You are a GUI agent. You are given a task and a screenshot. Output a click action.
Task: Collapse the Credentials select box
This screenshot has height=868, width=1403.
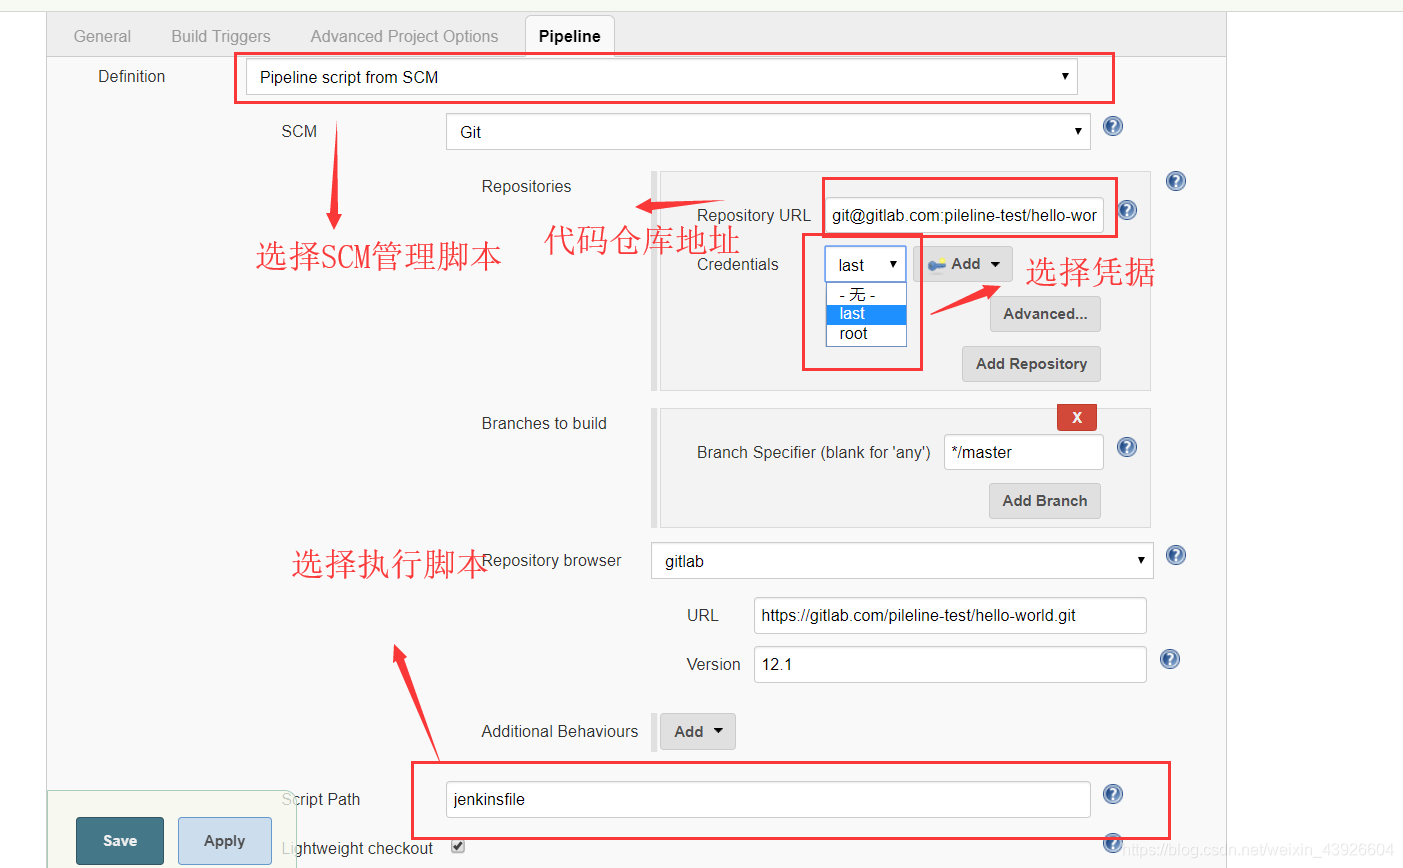865,264
